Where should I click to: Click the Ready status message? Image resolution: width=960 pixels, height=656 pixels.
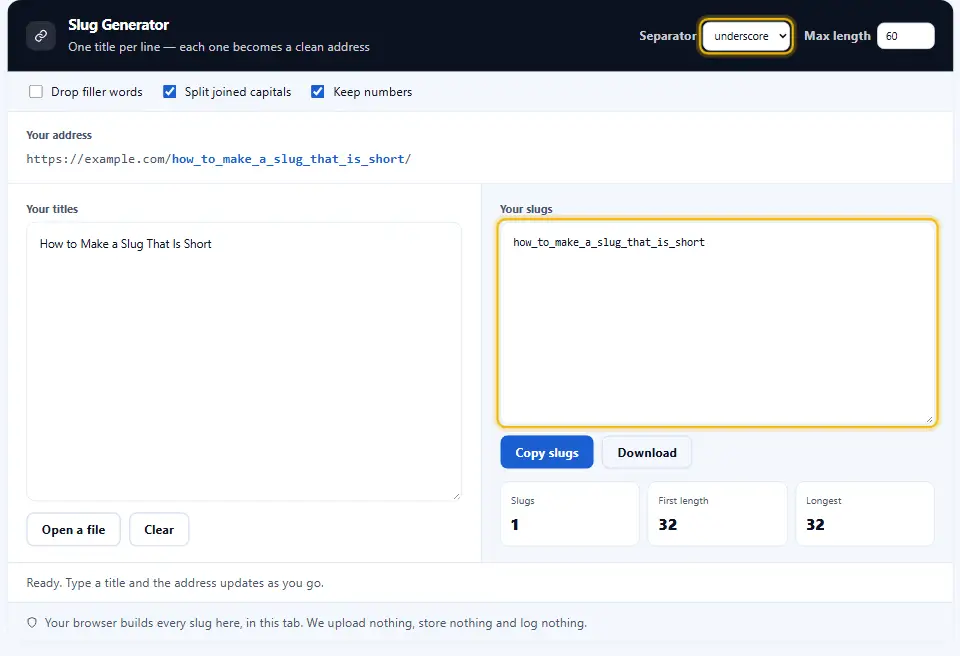click(175, 583)
